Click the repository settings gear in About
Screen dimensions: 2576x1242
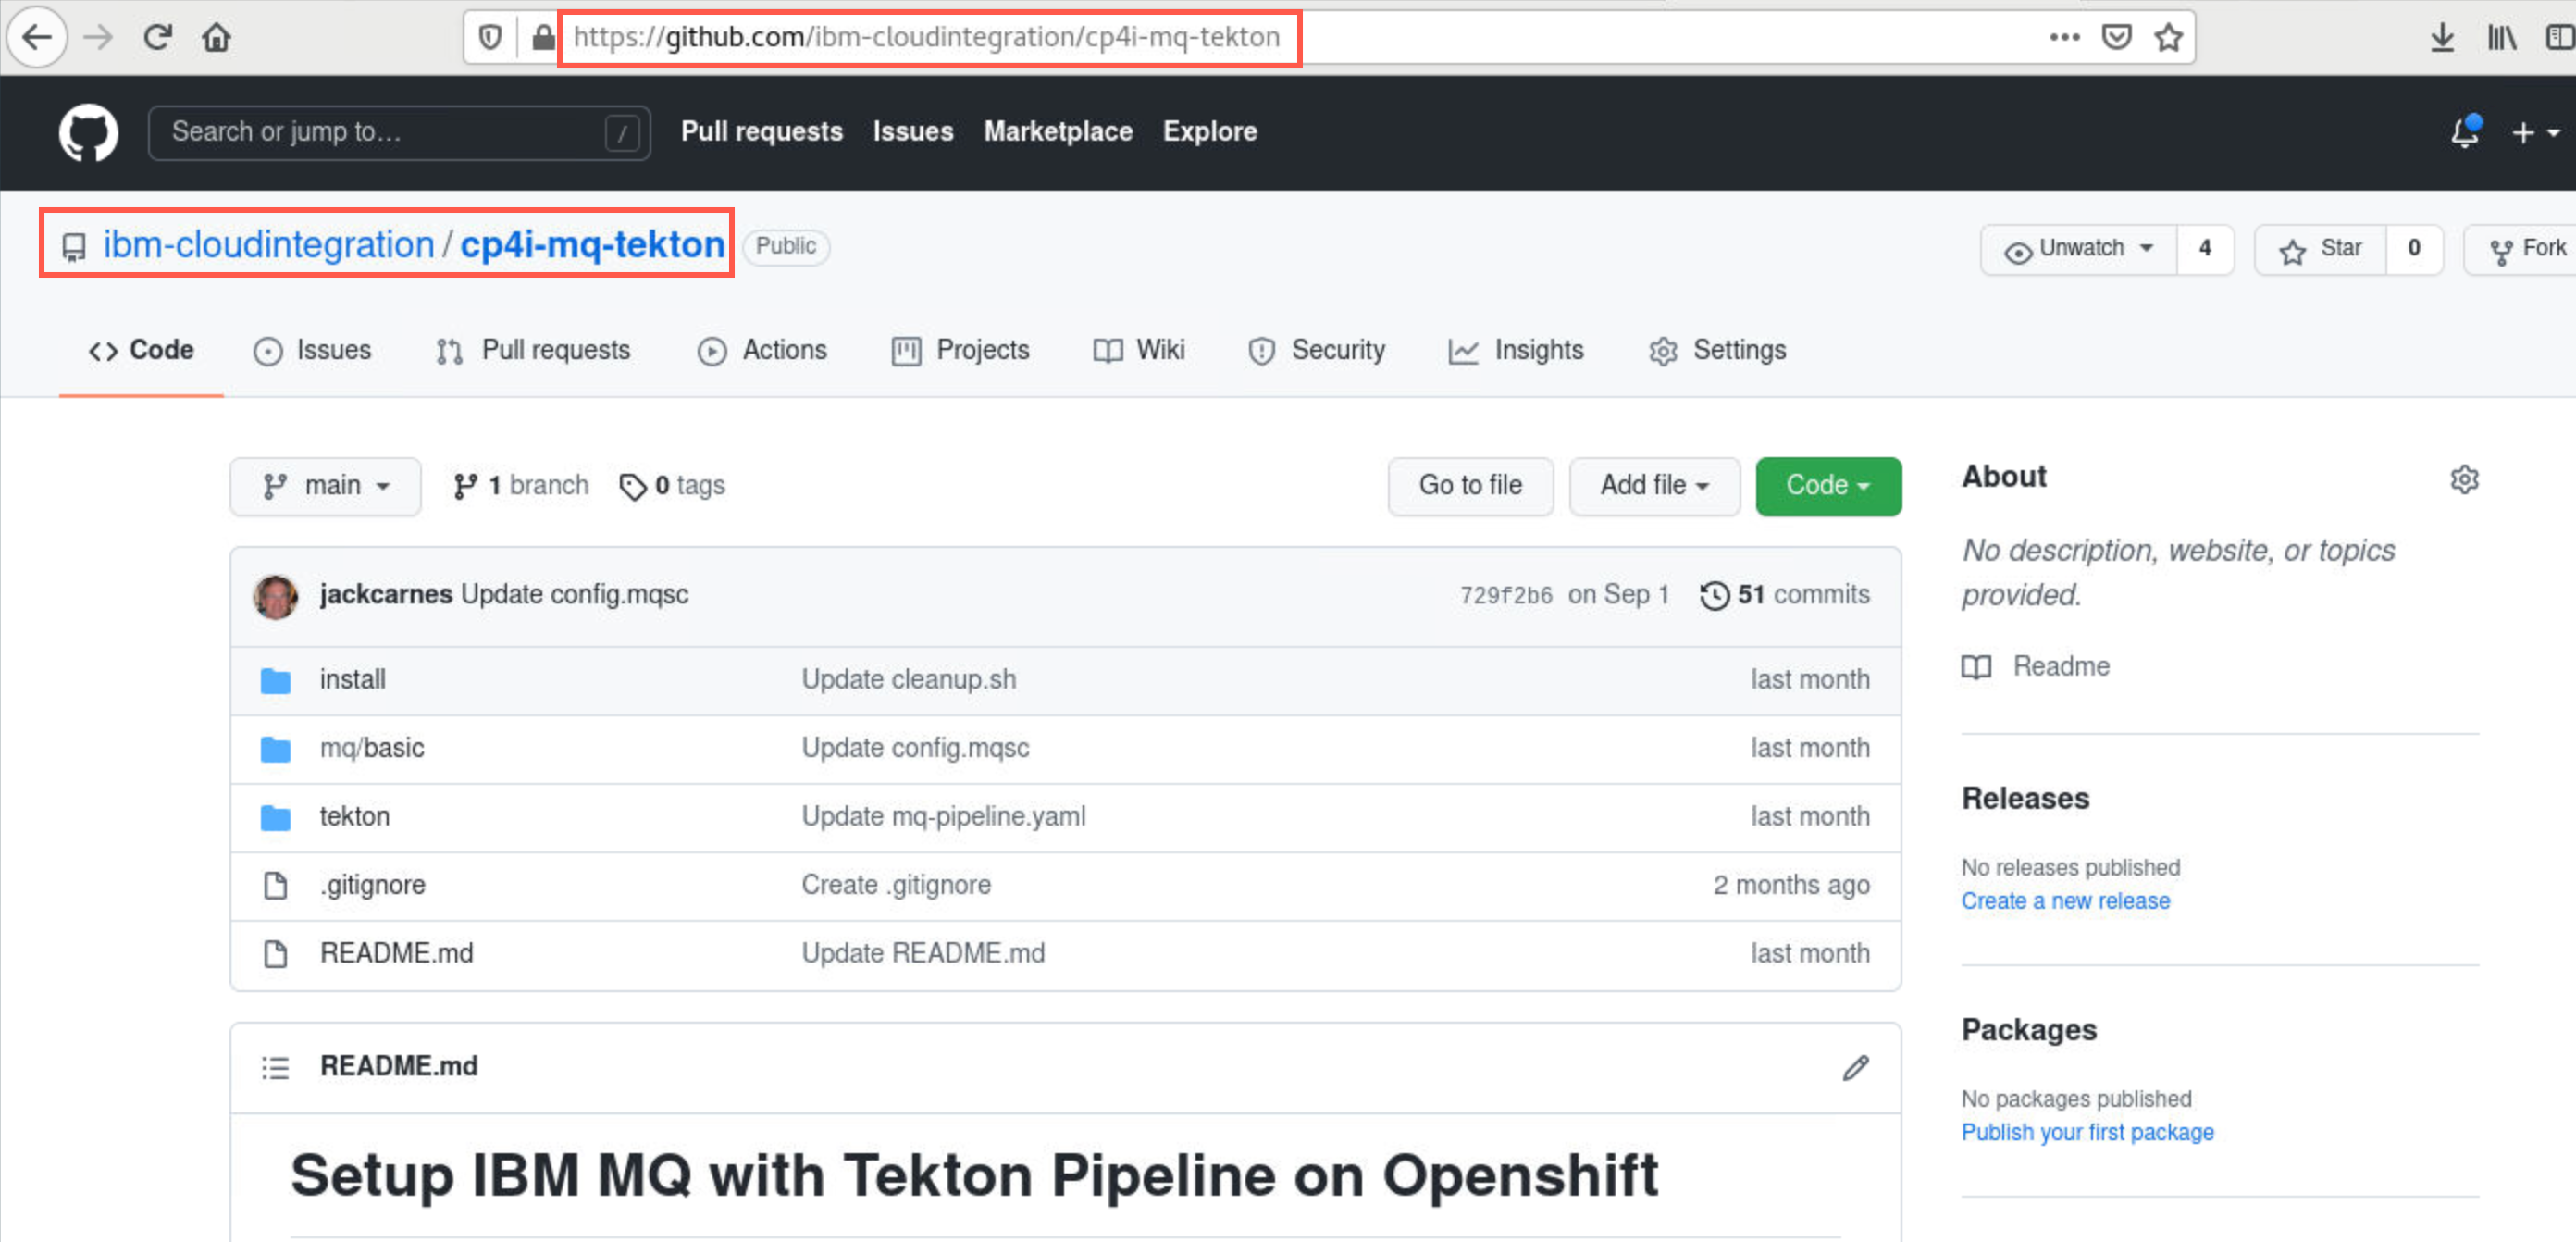pos(2464,479)
